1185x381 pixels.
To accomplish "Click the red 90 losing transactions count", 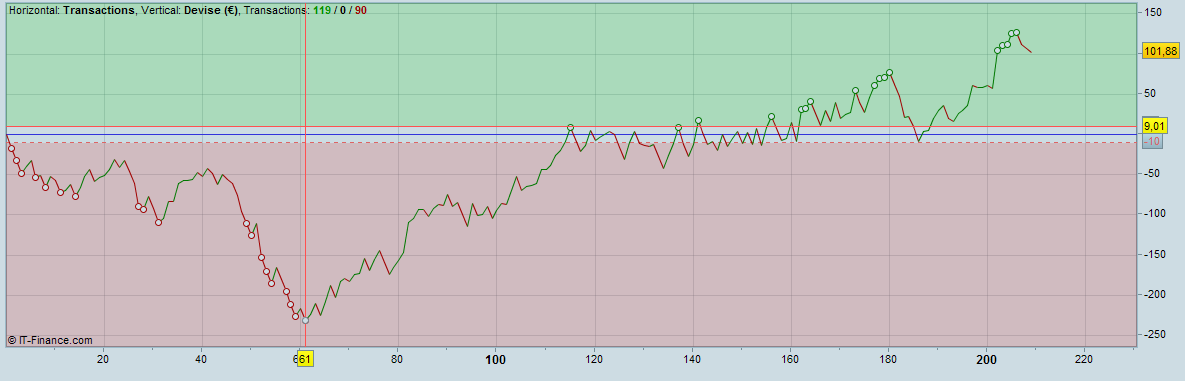I will 361,11.
